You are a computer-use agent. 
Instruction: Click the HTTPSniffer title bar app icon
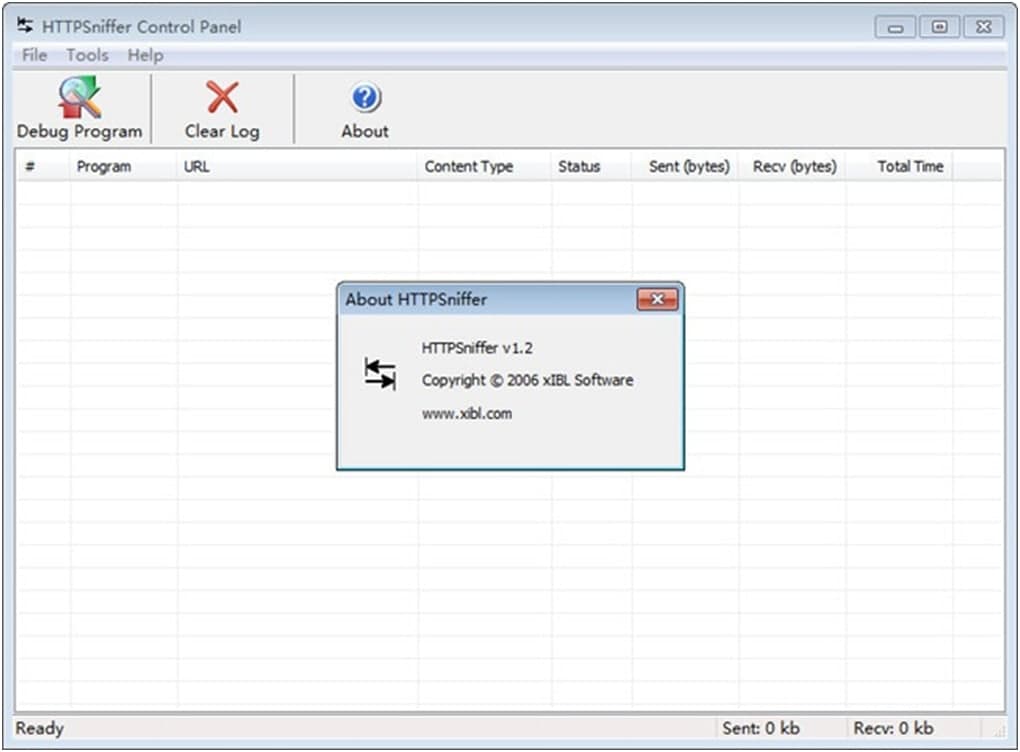[25, 26]
